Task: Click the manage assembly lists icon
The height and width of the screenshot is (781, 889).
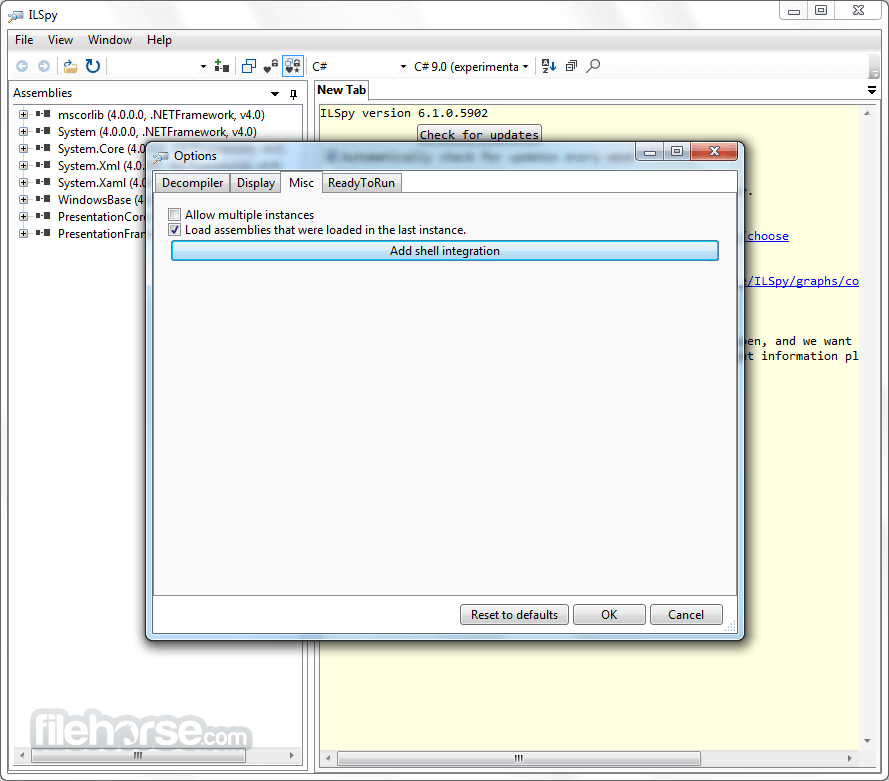Action: (222, 66)
